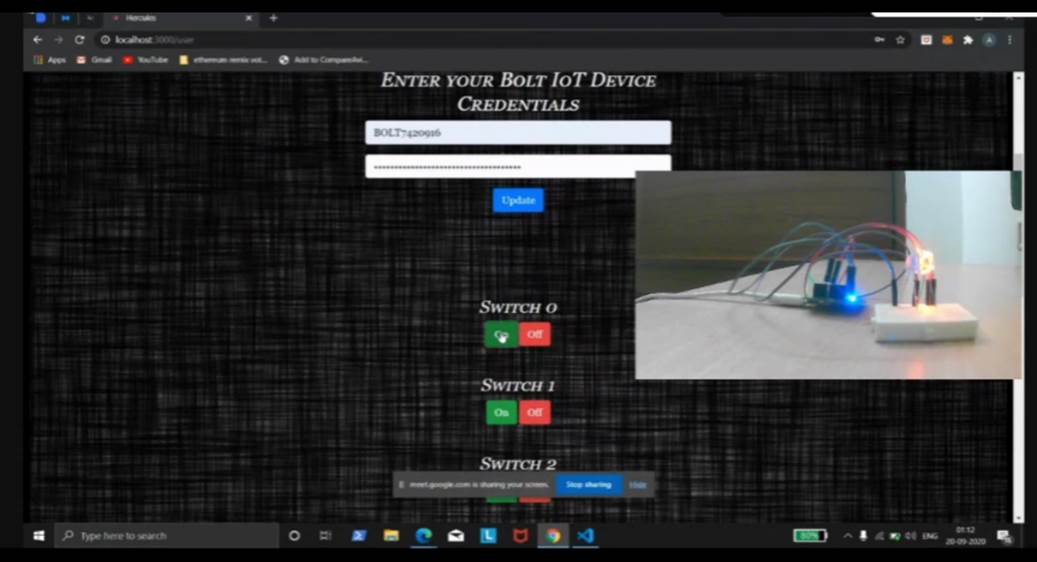This screenshot has width=1037, height=562.
Task: Launch Microsoft Edge from the taskbar
Action: tap(423, 536)
